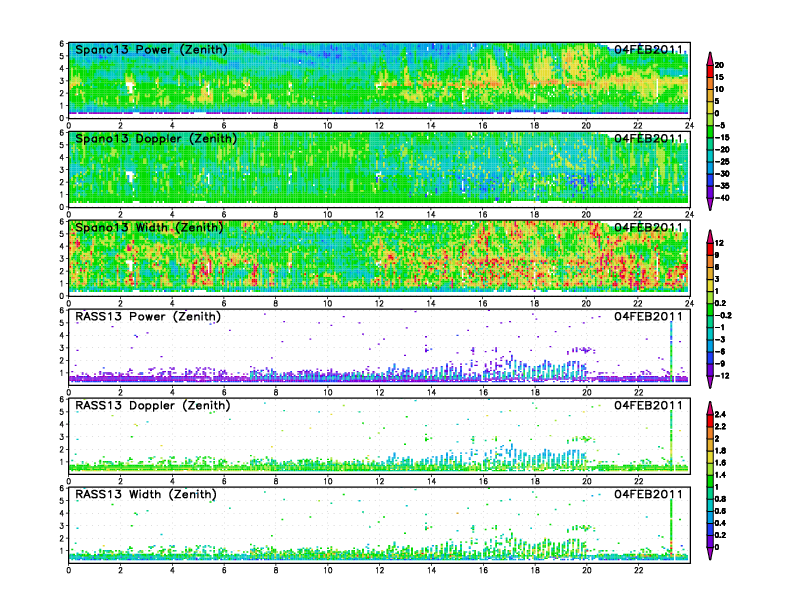Click the height 6 tick of Spano13 Power axis
The image size is (792, 612).
[62, 44]
